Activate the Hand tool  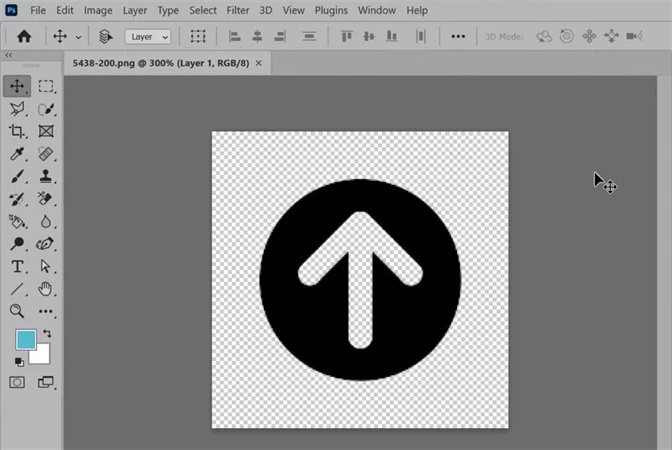[x=46, y=289]
